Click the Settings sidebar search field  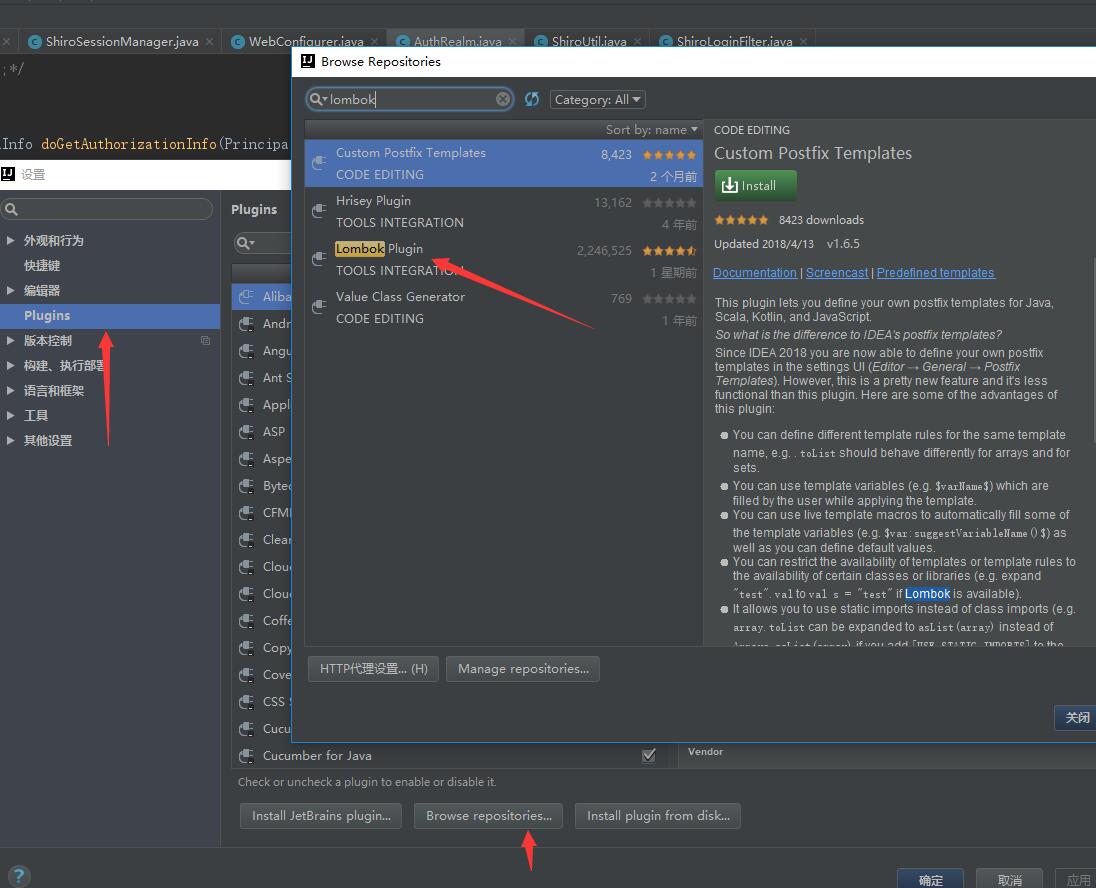click(x=107, y=209)
